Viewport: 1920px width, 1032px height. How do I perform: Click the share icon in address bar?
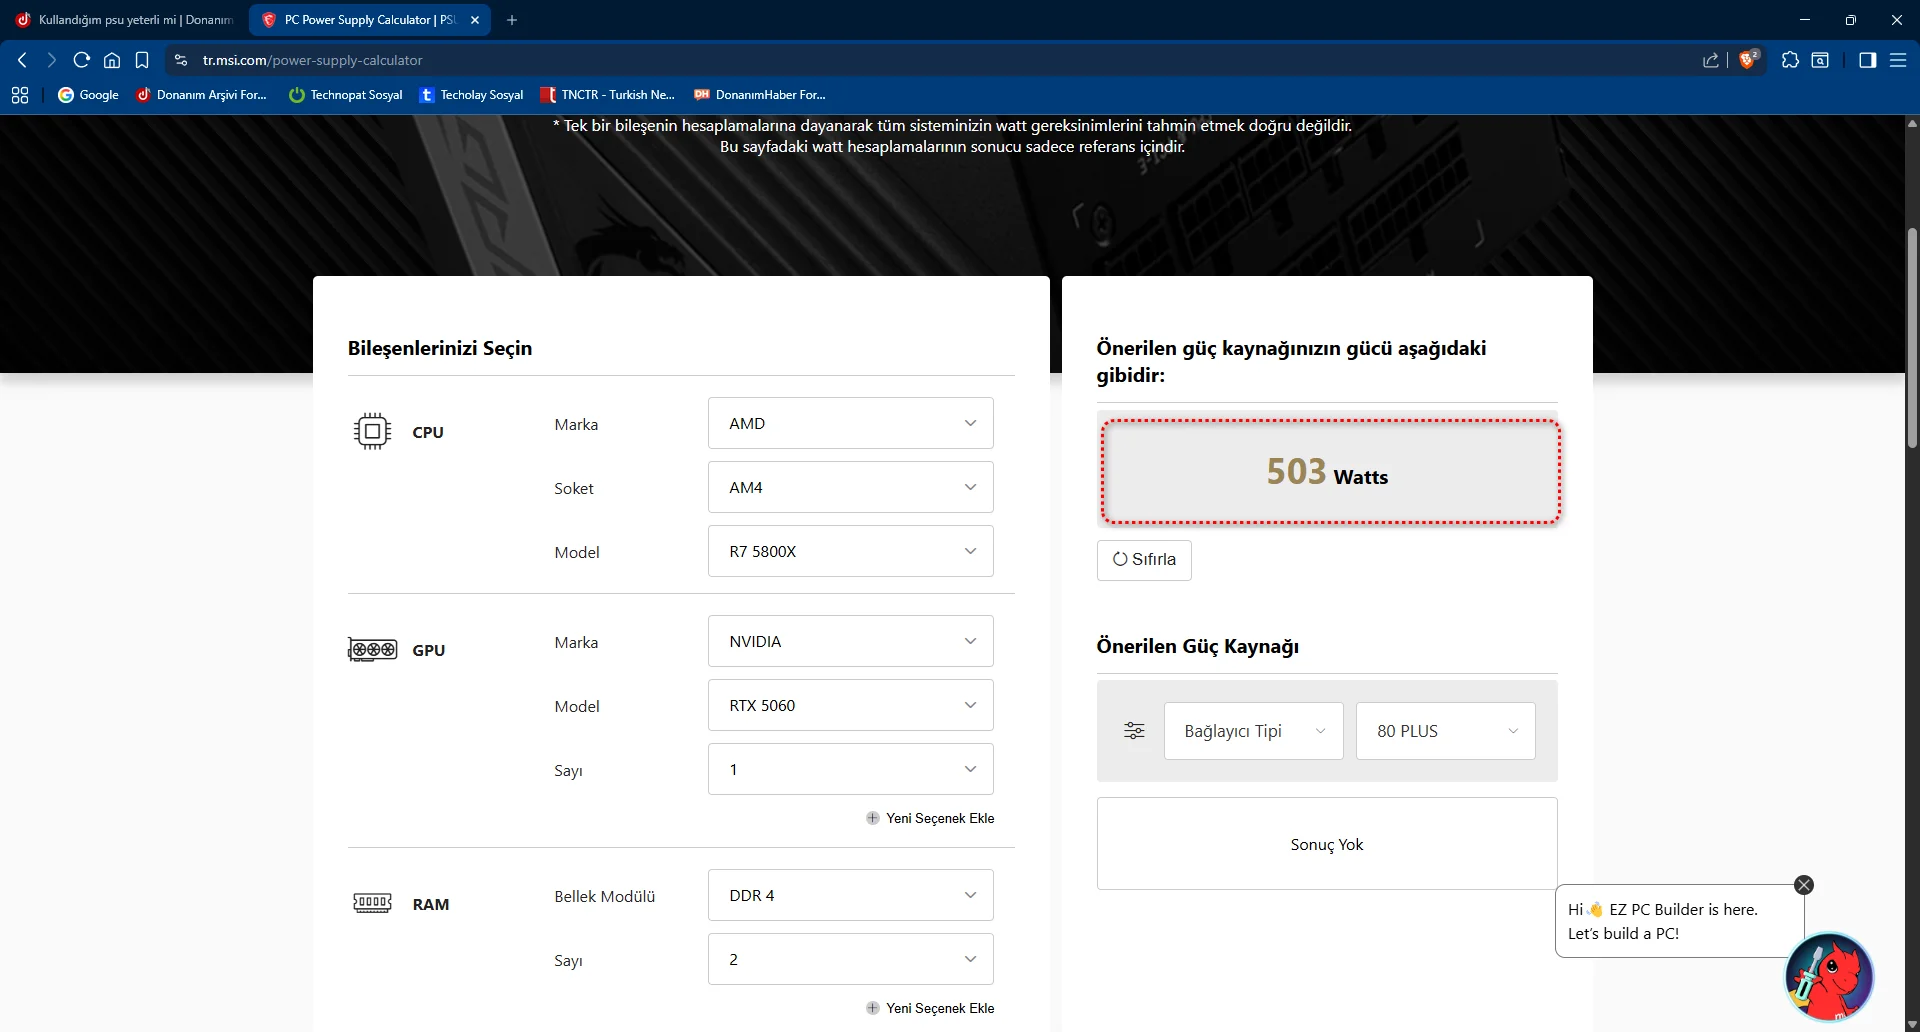coord(1711,60)
